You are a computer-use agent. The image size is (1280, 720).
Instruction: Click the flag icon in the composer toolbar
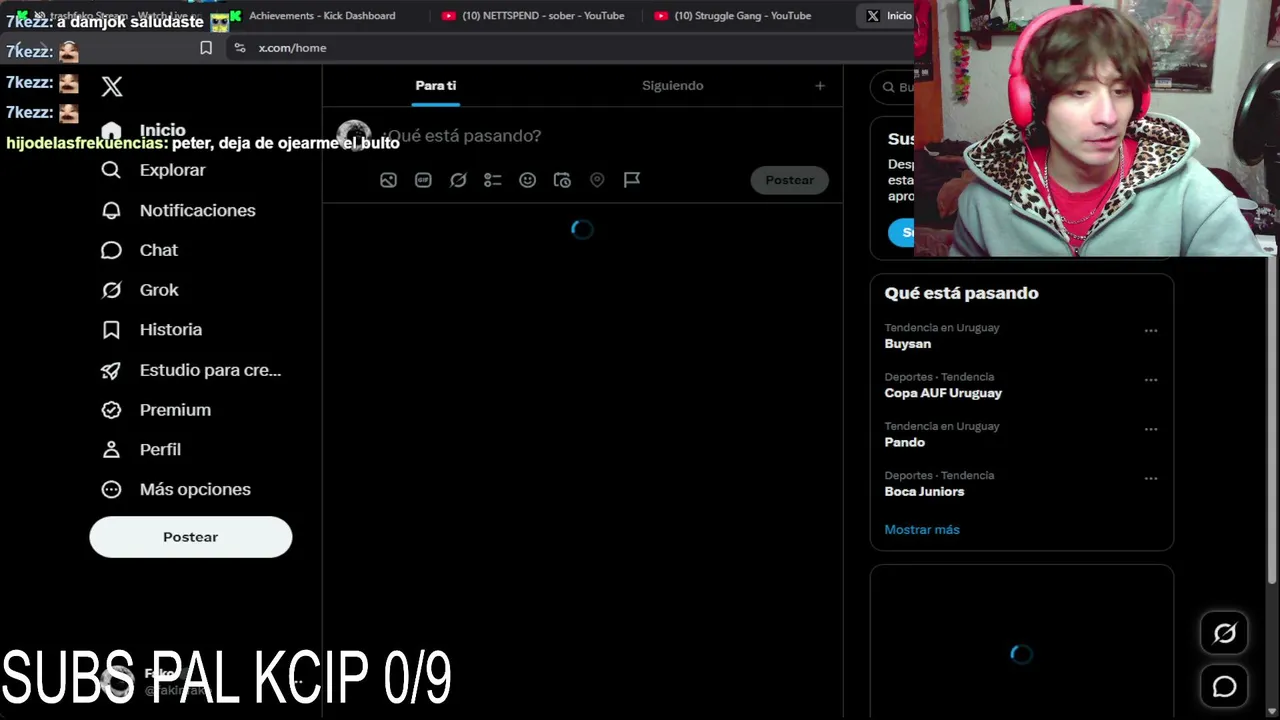[x=631, y=180]
